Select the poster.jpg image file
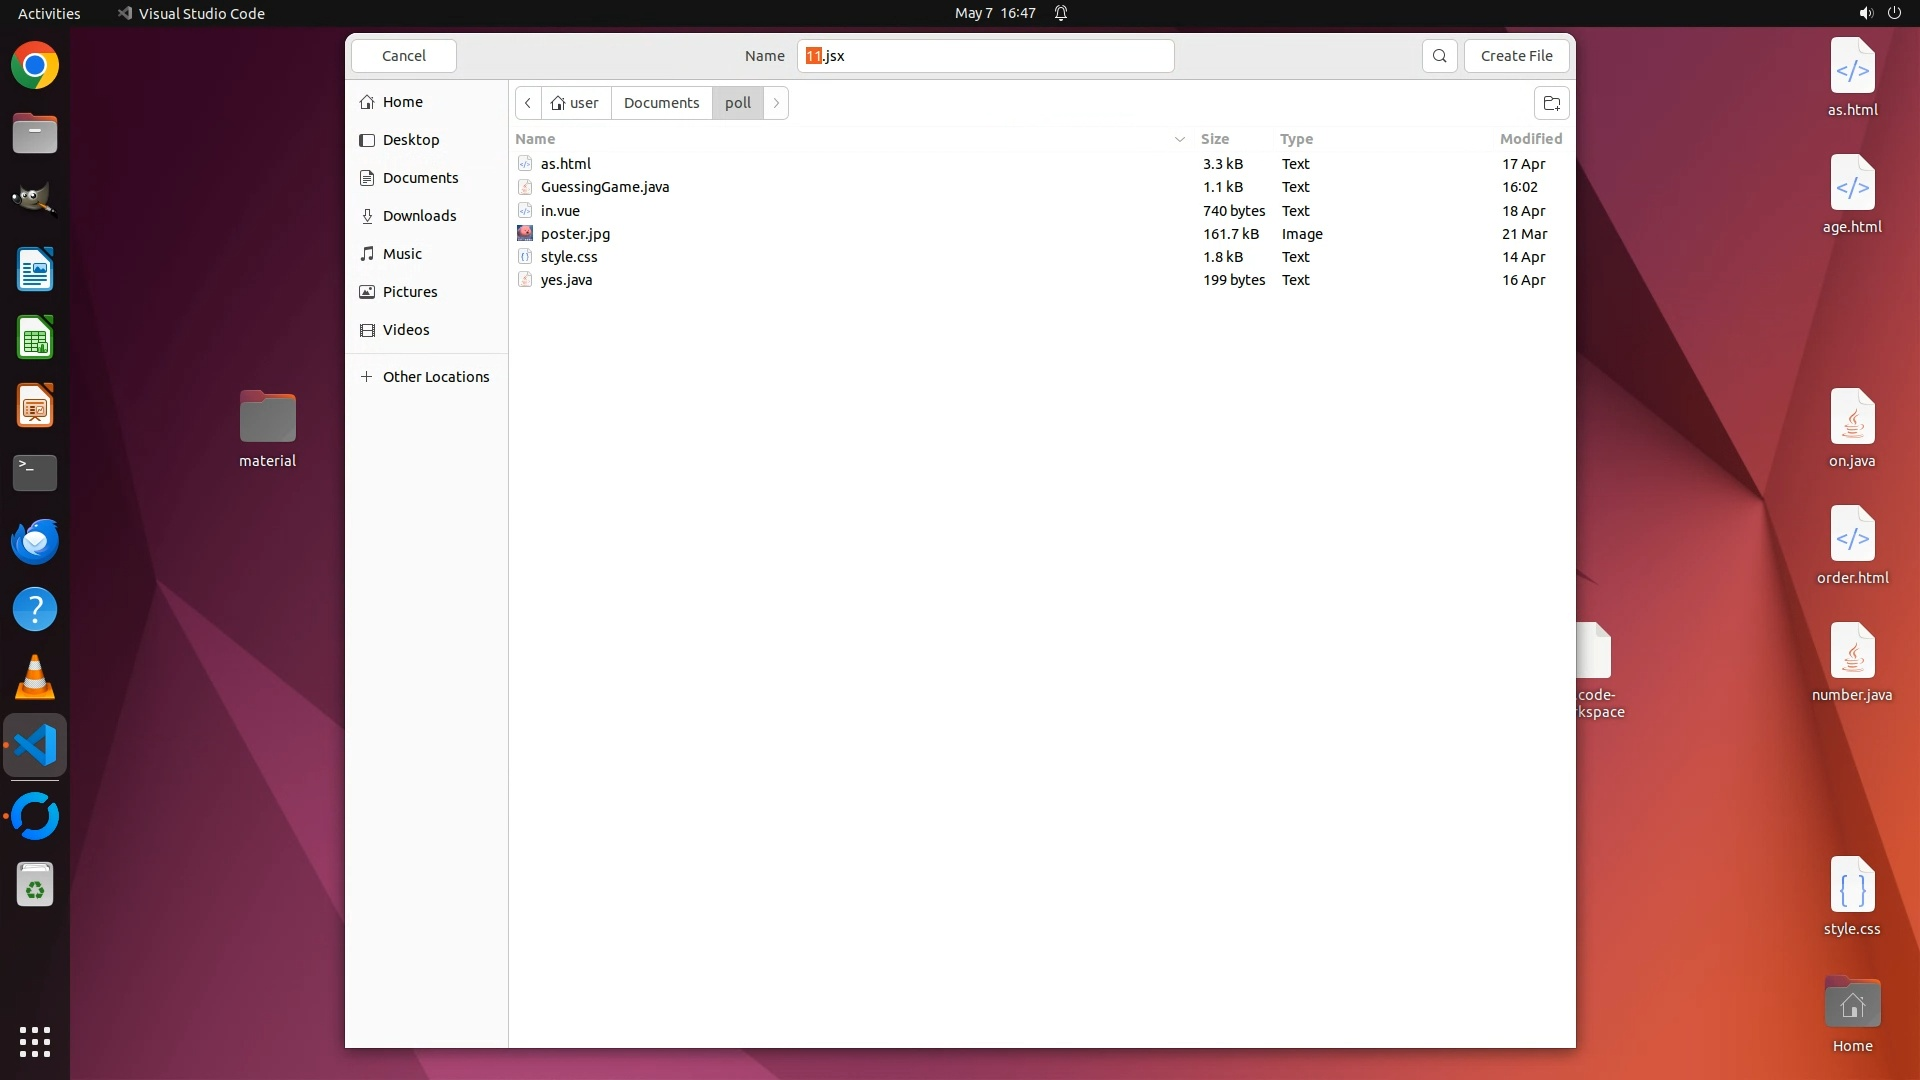This screenshot has width=1920, height=1080. pyautogui.click(x=575, y=234)
